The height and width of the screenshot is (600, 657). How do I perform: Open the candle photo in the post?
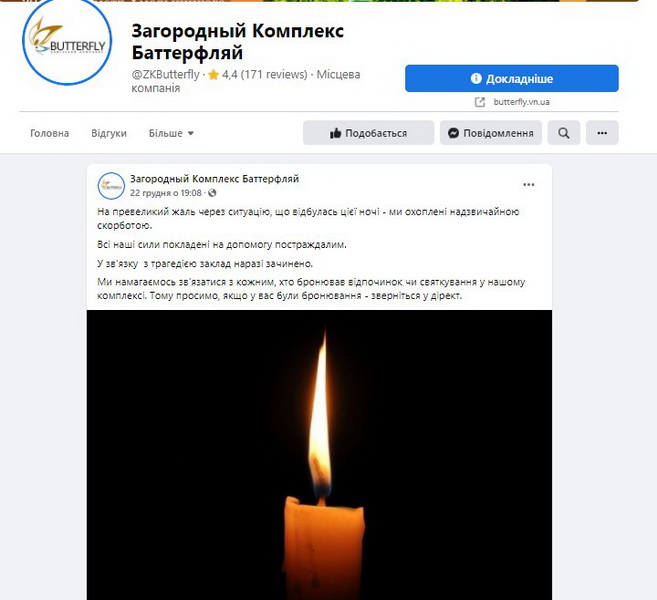click(319, 455)
